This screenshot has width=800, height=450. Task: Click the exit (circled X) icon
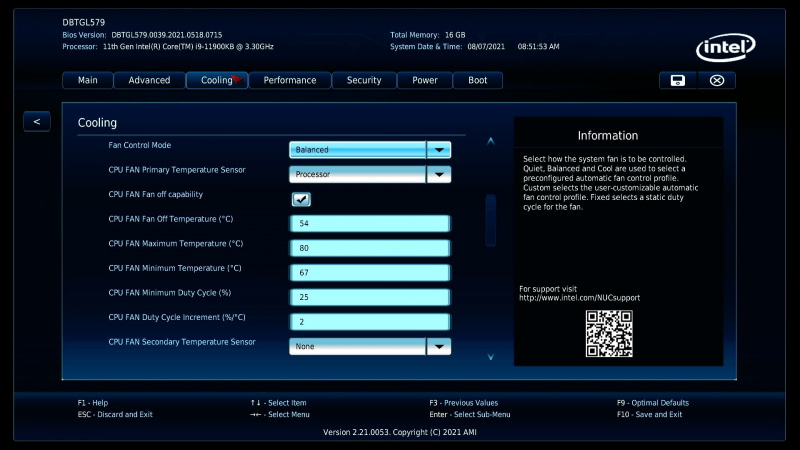(717, 80)
